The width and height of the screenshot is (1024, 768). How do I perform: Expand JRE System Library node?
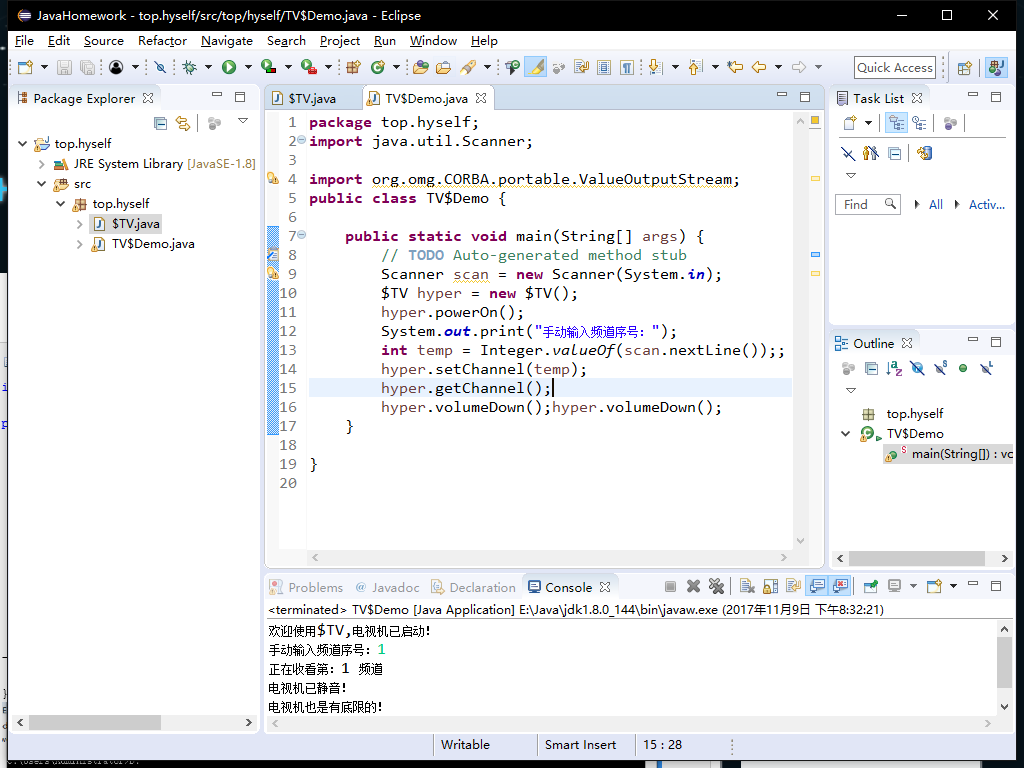[x=41, y=164]
